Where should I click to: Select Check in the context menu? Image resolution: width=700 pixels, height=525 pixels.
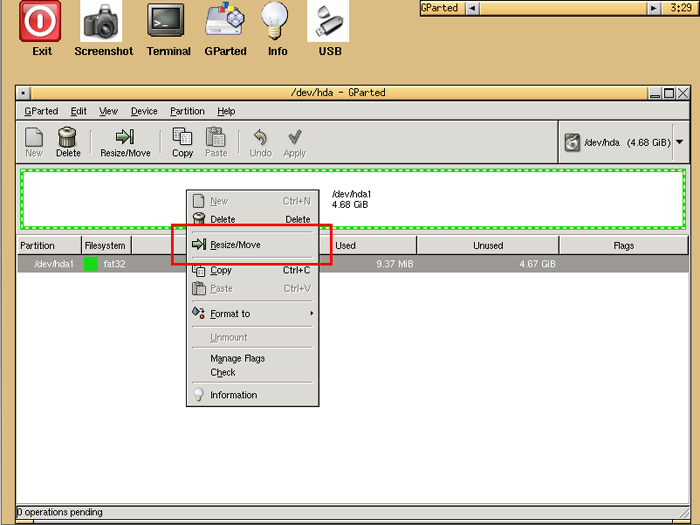(252, 372)
